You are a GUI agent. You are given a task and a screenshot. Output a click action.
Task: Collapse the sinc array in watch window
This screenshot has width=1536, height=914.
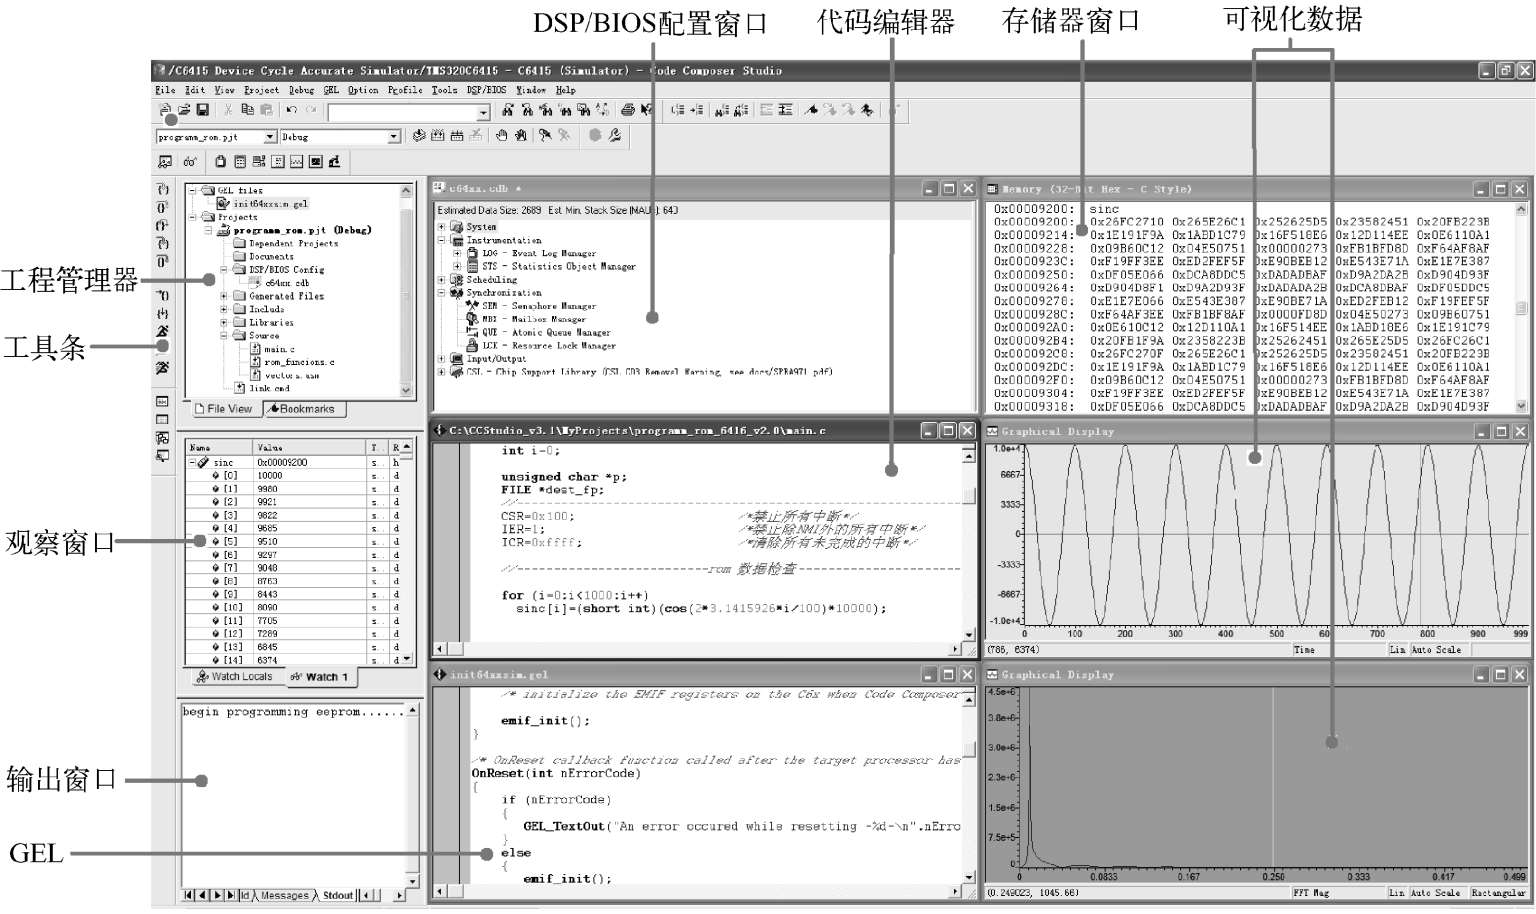point(193,463)
